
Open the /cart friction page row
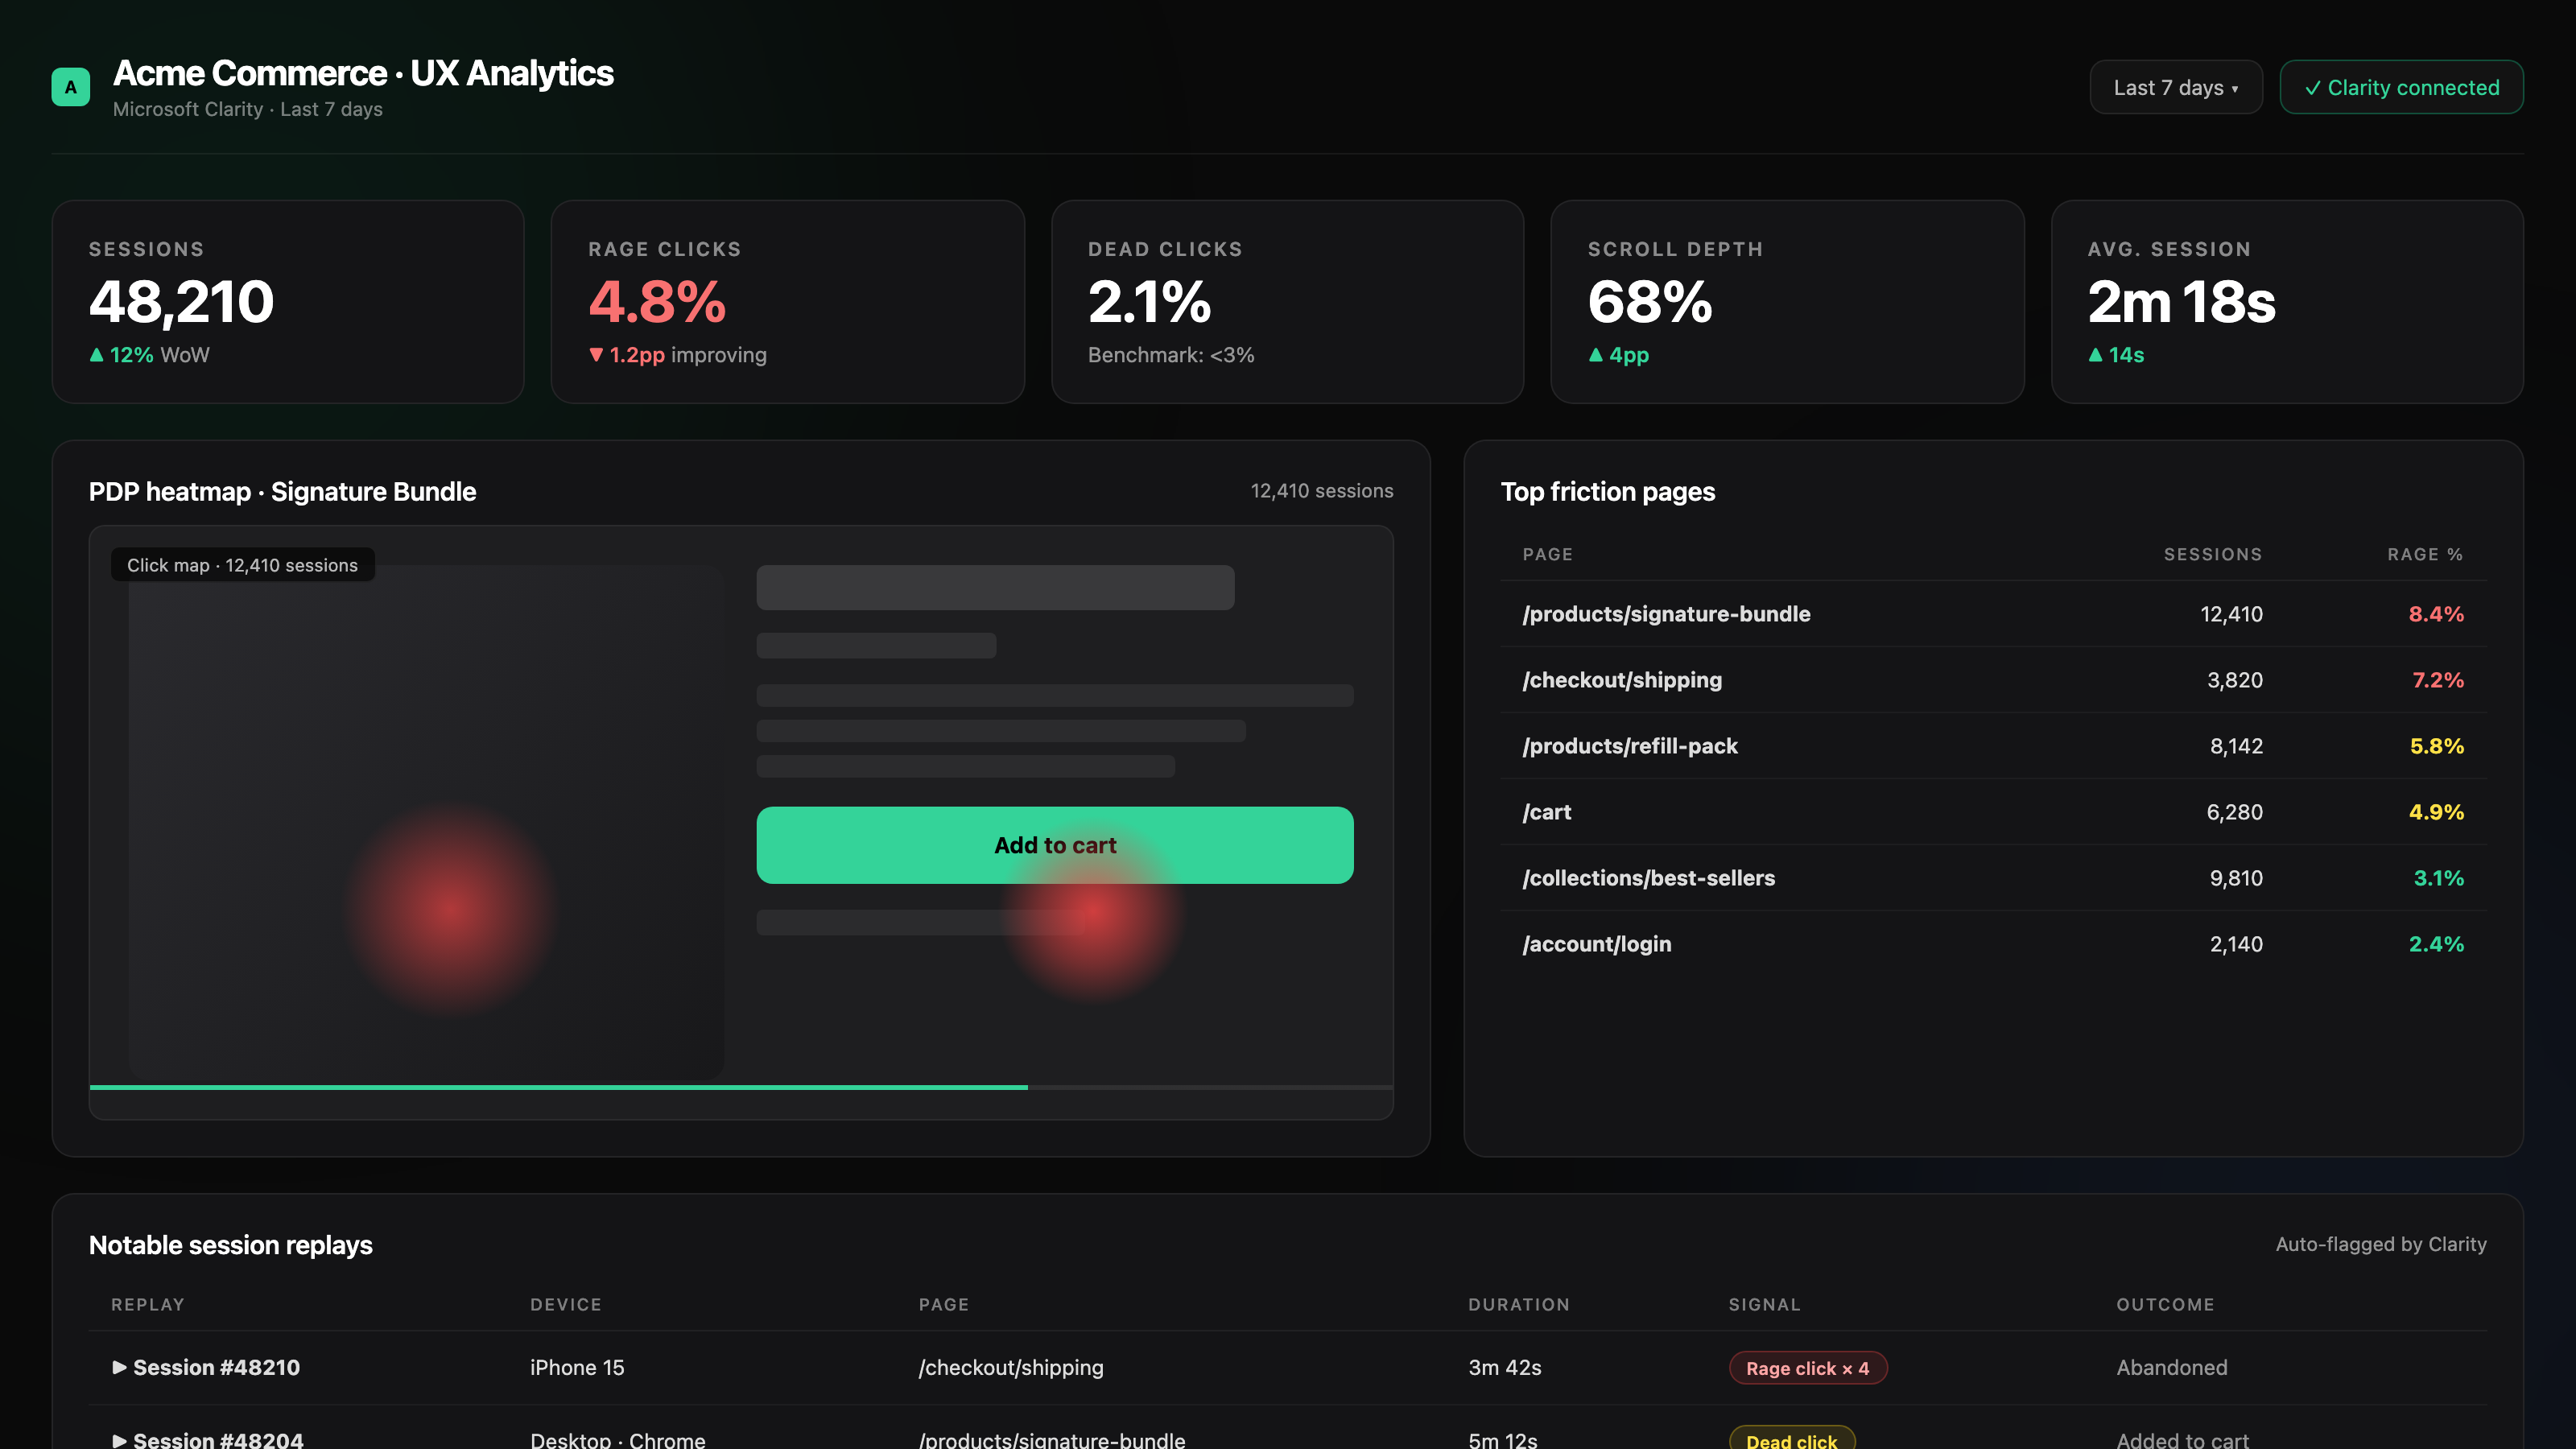click(1993, 812)
